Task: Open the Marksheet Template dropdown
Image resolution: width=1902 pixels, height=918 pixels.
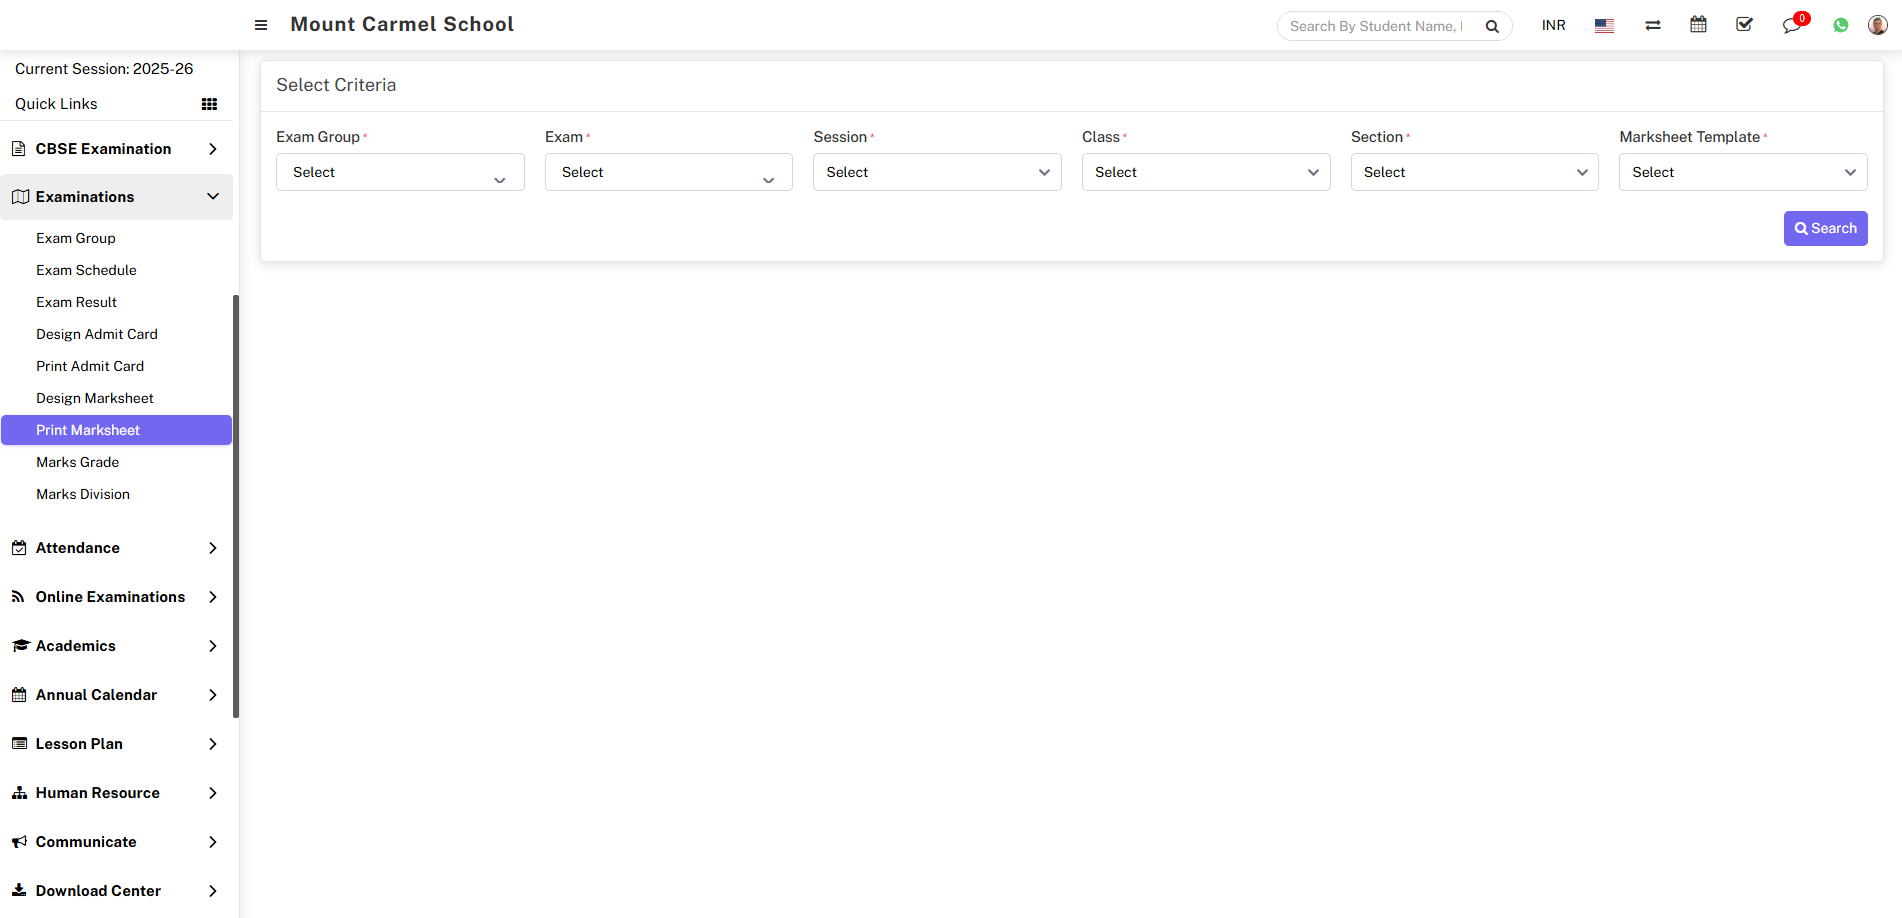Action: [1742, 172]
